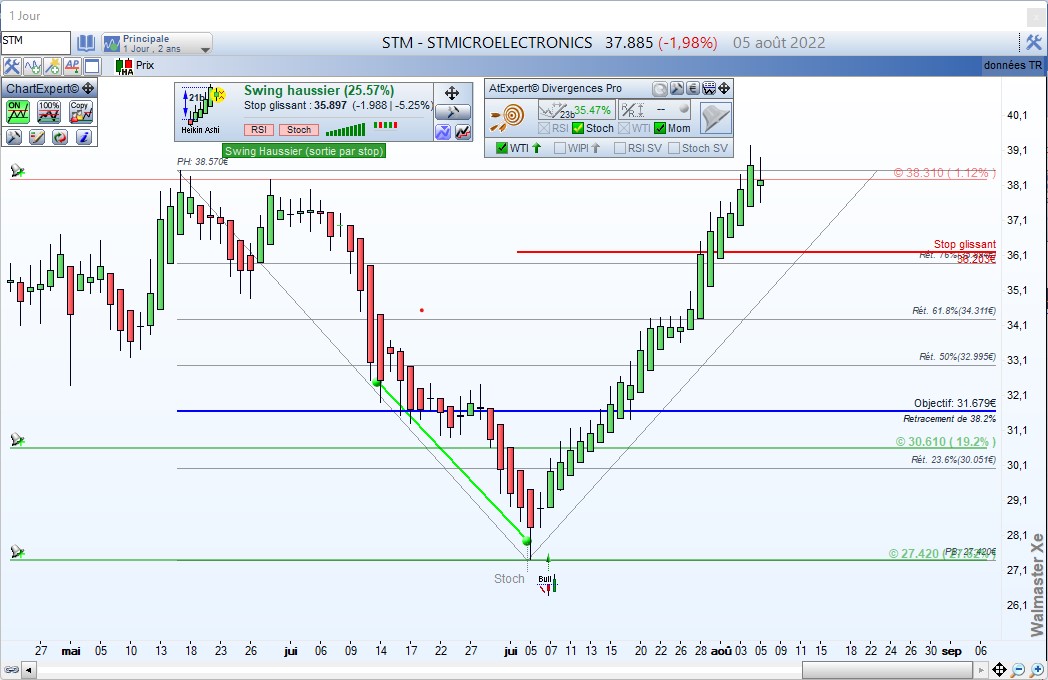Click the STM ticker input field
The height and width of the screenshot is (680, 1048).
35,42
